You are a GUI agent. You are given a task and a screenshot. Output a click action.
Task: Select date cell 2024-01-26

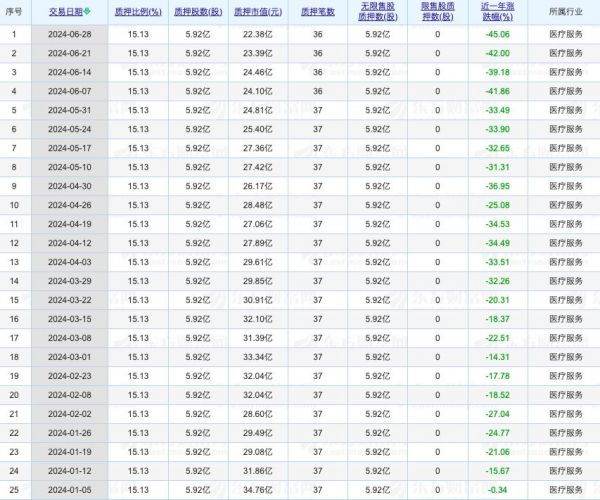(x=70, y=433)
